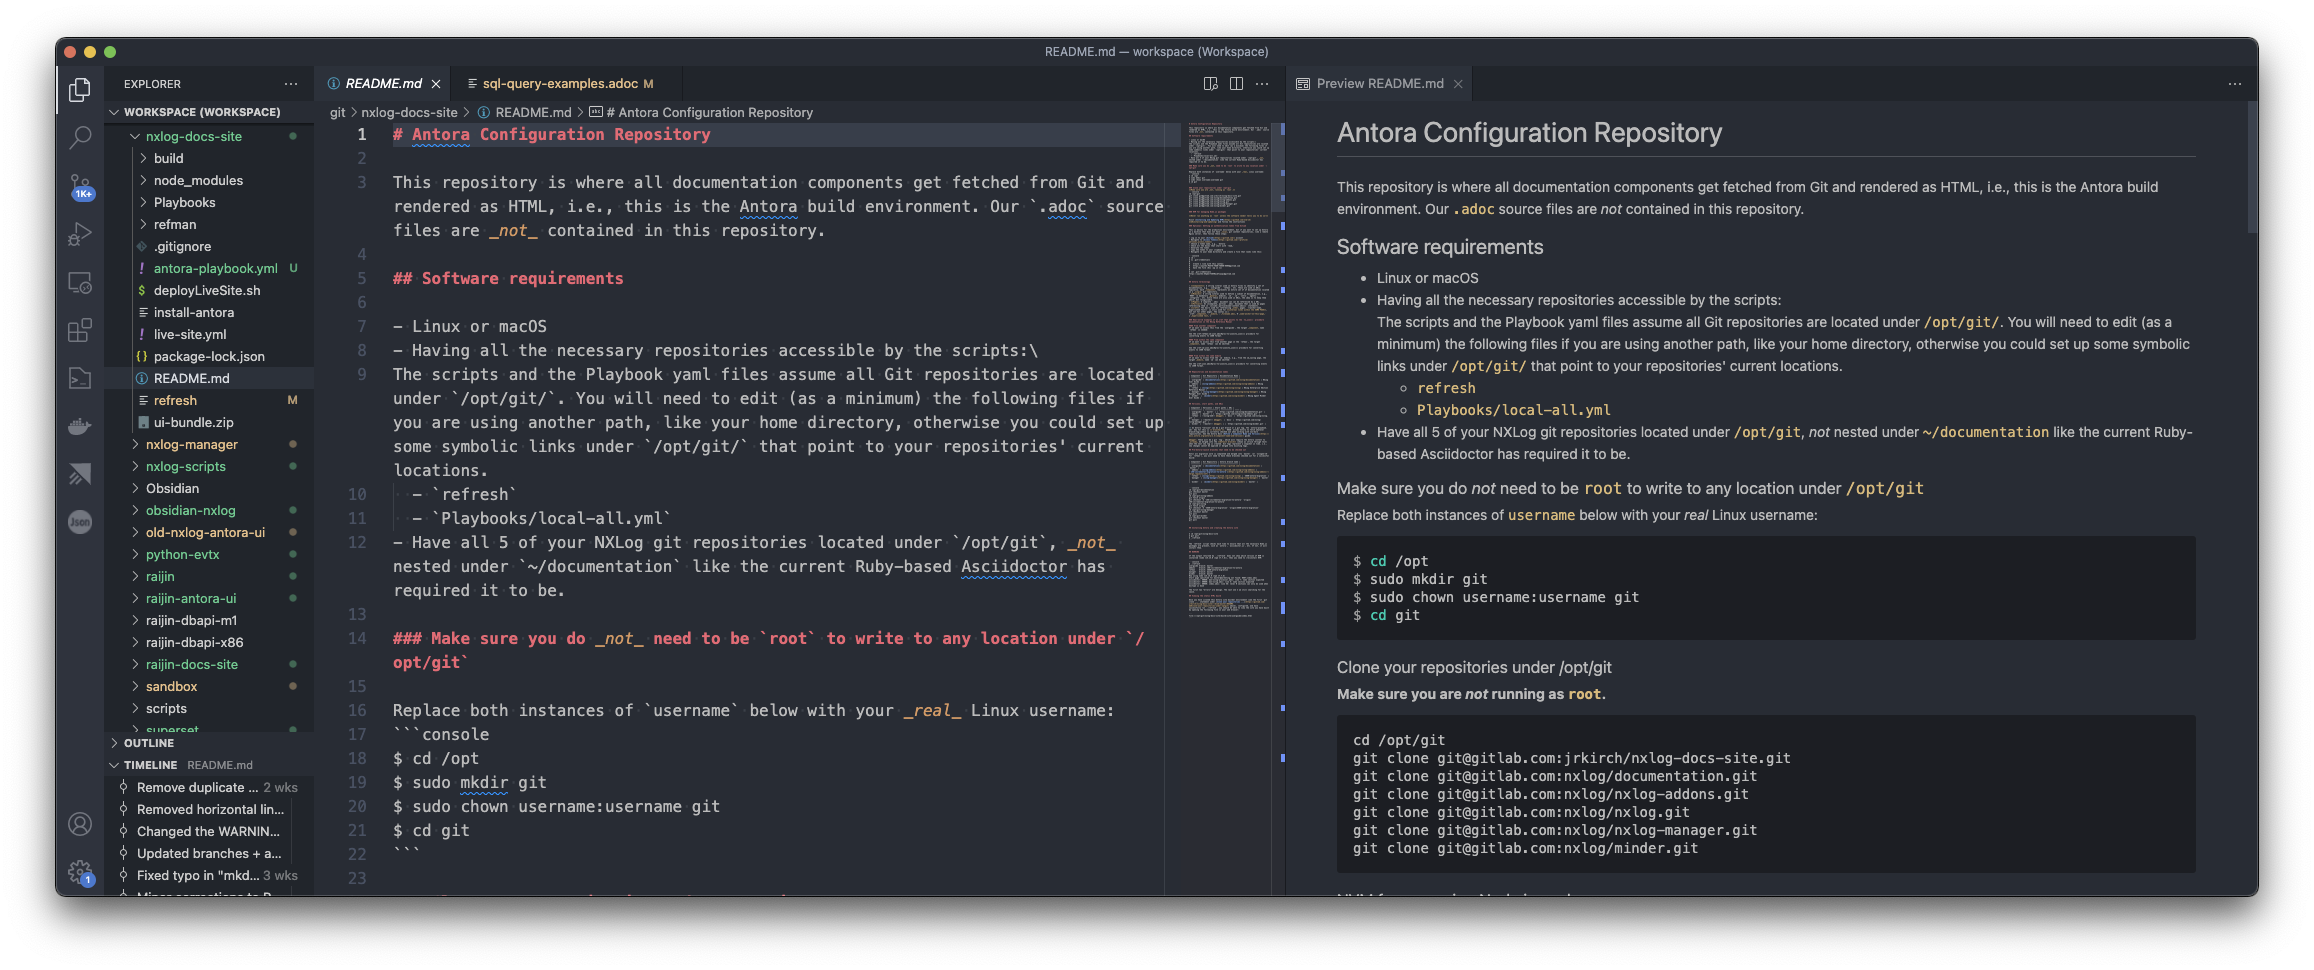2314x970 pixels.
Task: Open the Remote Explorer view
Action: [x=80, y=282]
